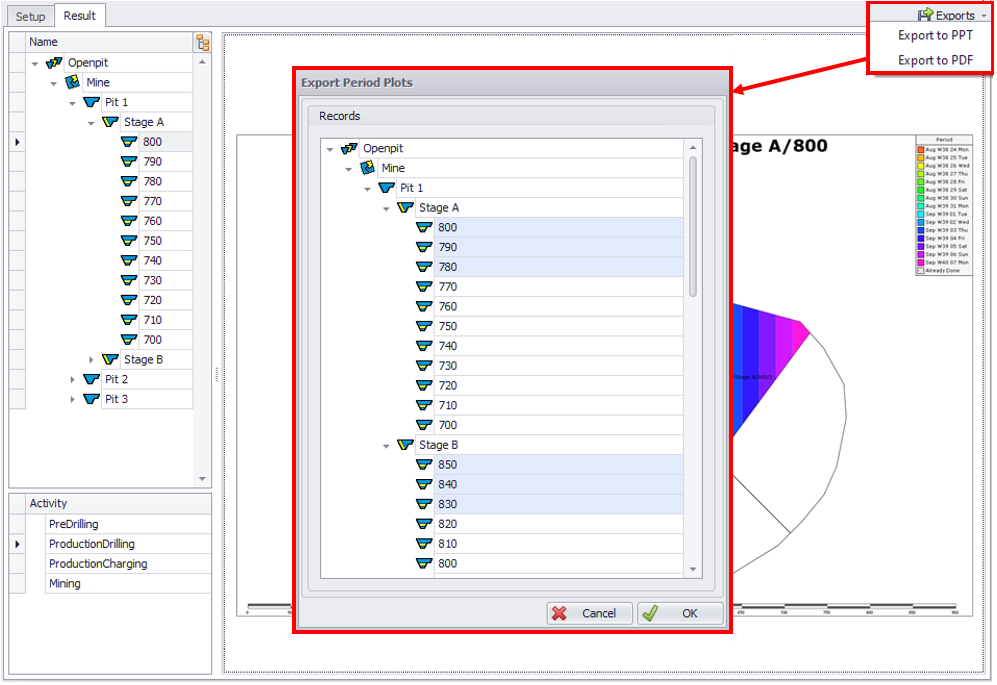This screenshot has height=685, width=997.
Task: Expand Stage B in the left Name tree
Action: [x=92, y=360]
